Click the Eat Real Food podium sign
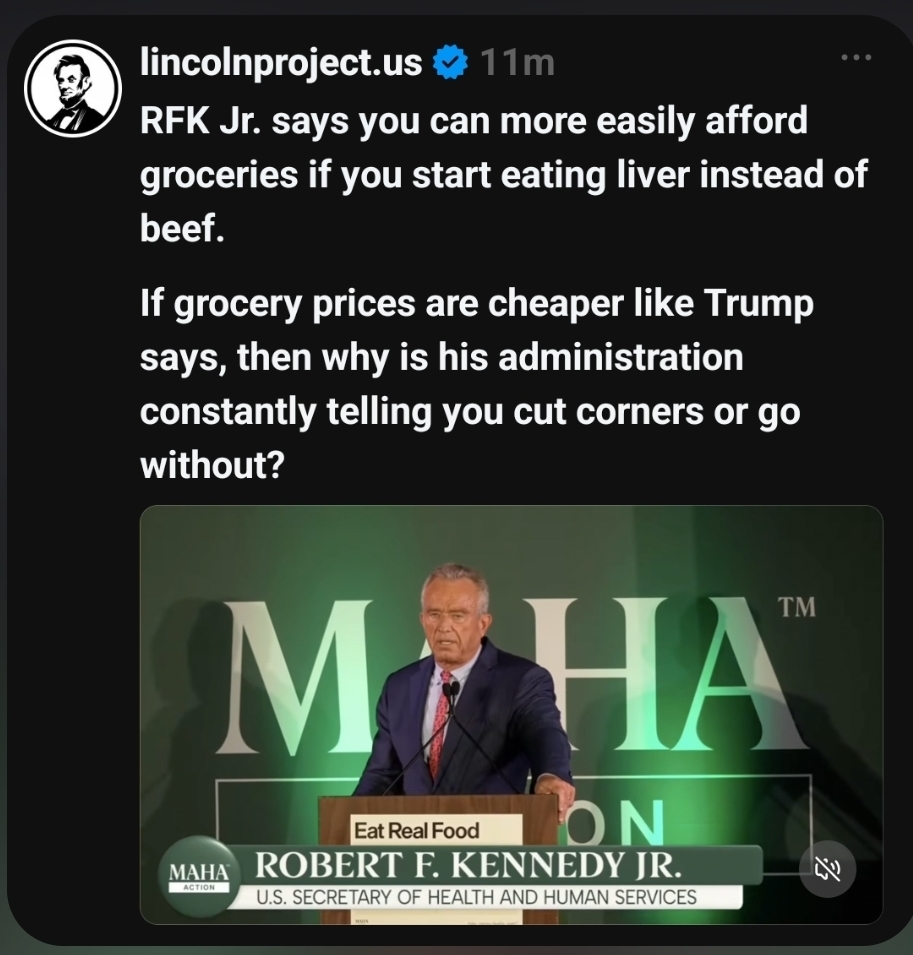Screen dimensions: 913x955 pos(415,830)
